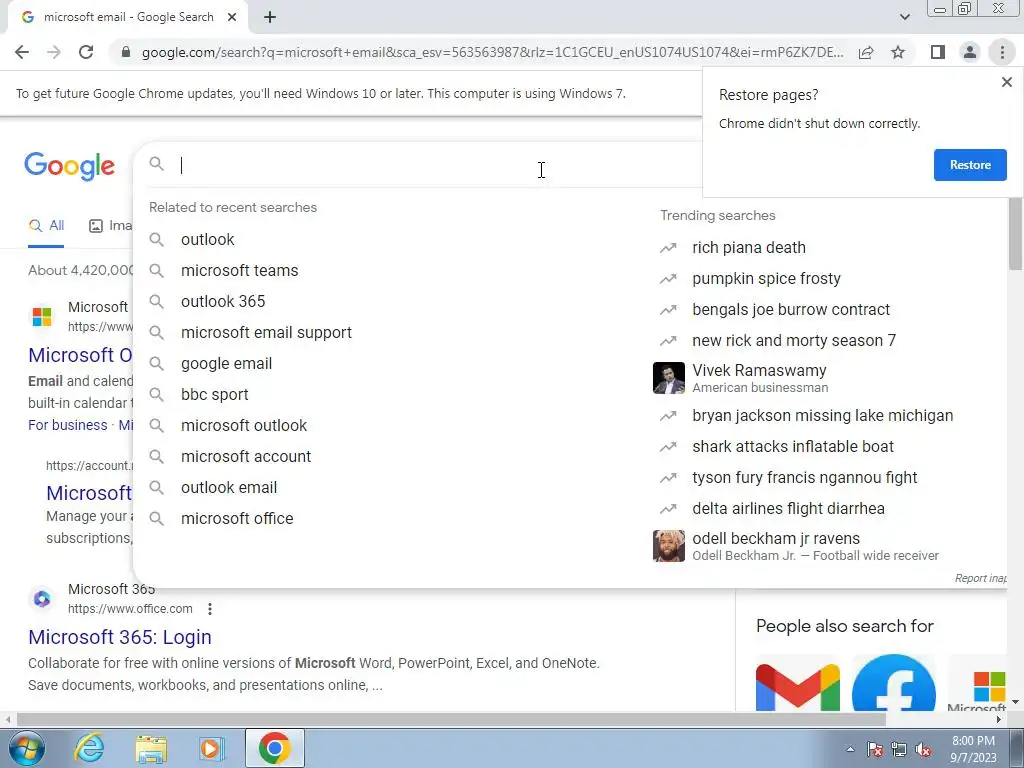Show hidden system tray icons arrow

coord(850,749)
